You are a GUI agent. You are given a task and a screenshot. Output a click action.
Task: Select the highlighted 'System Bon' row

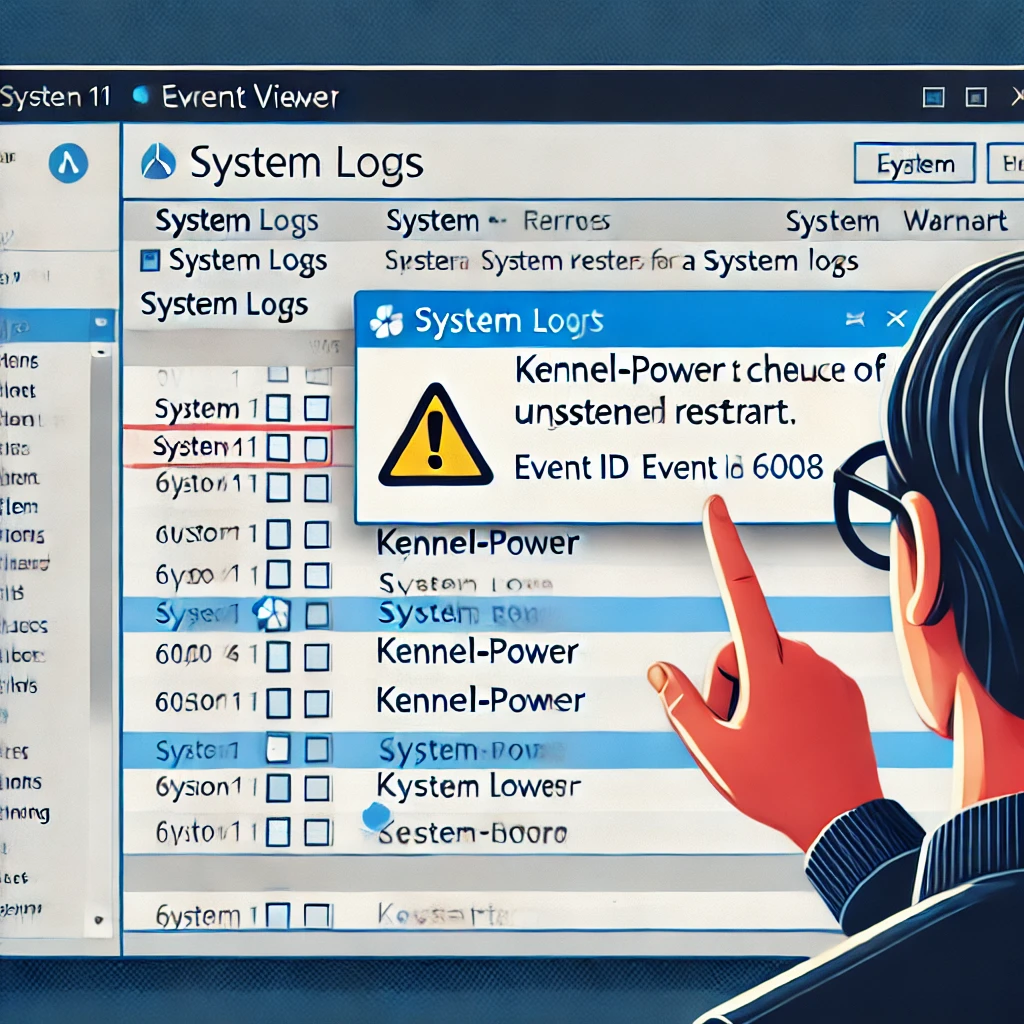[507, 615]
